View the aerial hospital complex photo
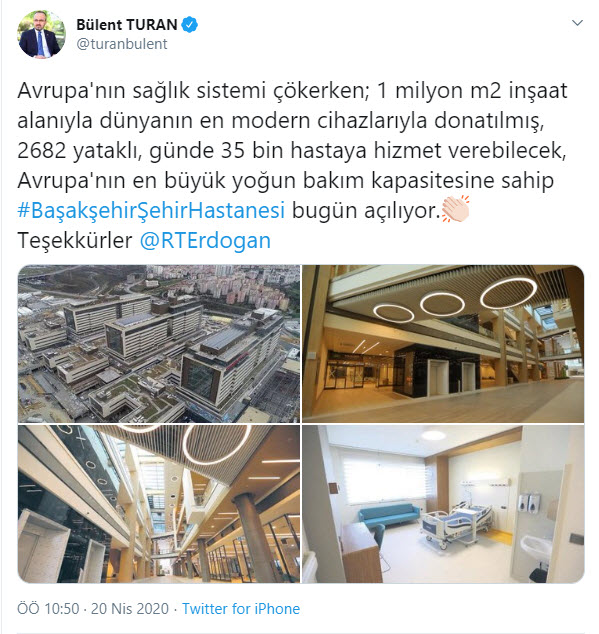The width and height of the screenshot is (599, 634). pyautogui.click(x=159, y=344)
